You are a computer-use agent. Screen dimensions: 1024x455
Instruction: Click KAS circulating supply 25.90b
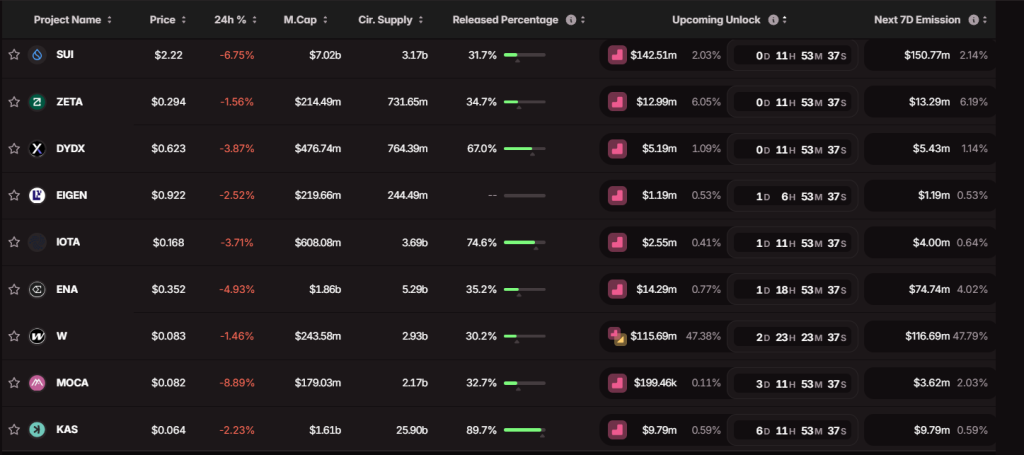click(410, 430)
